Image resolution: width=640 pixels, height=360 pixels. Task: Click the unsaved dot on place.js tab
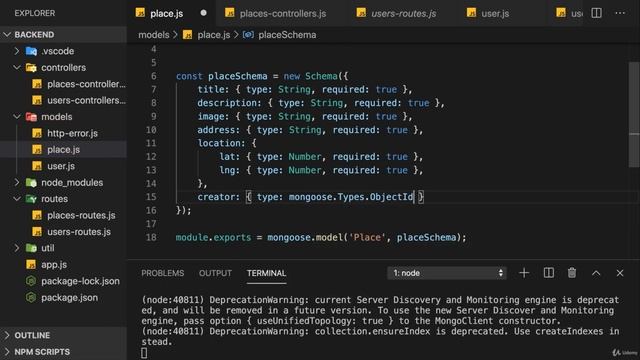[203, 13]
